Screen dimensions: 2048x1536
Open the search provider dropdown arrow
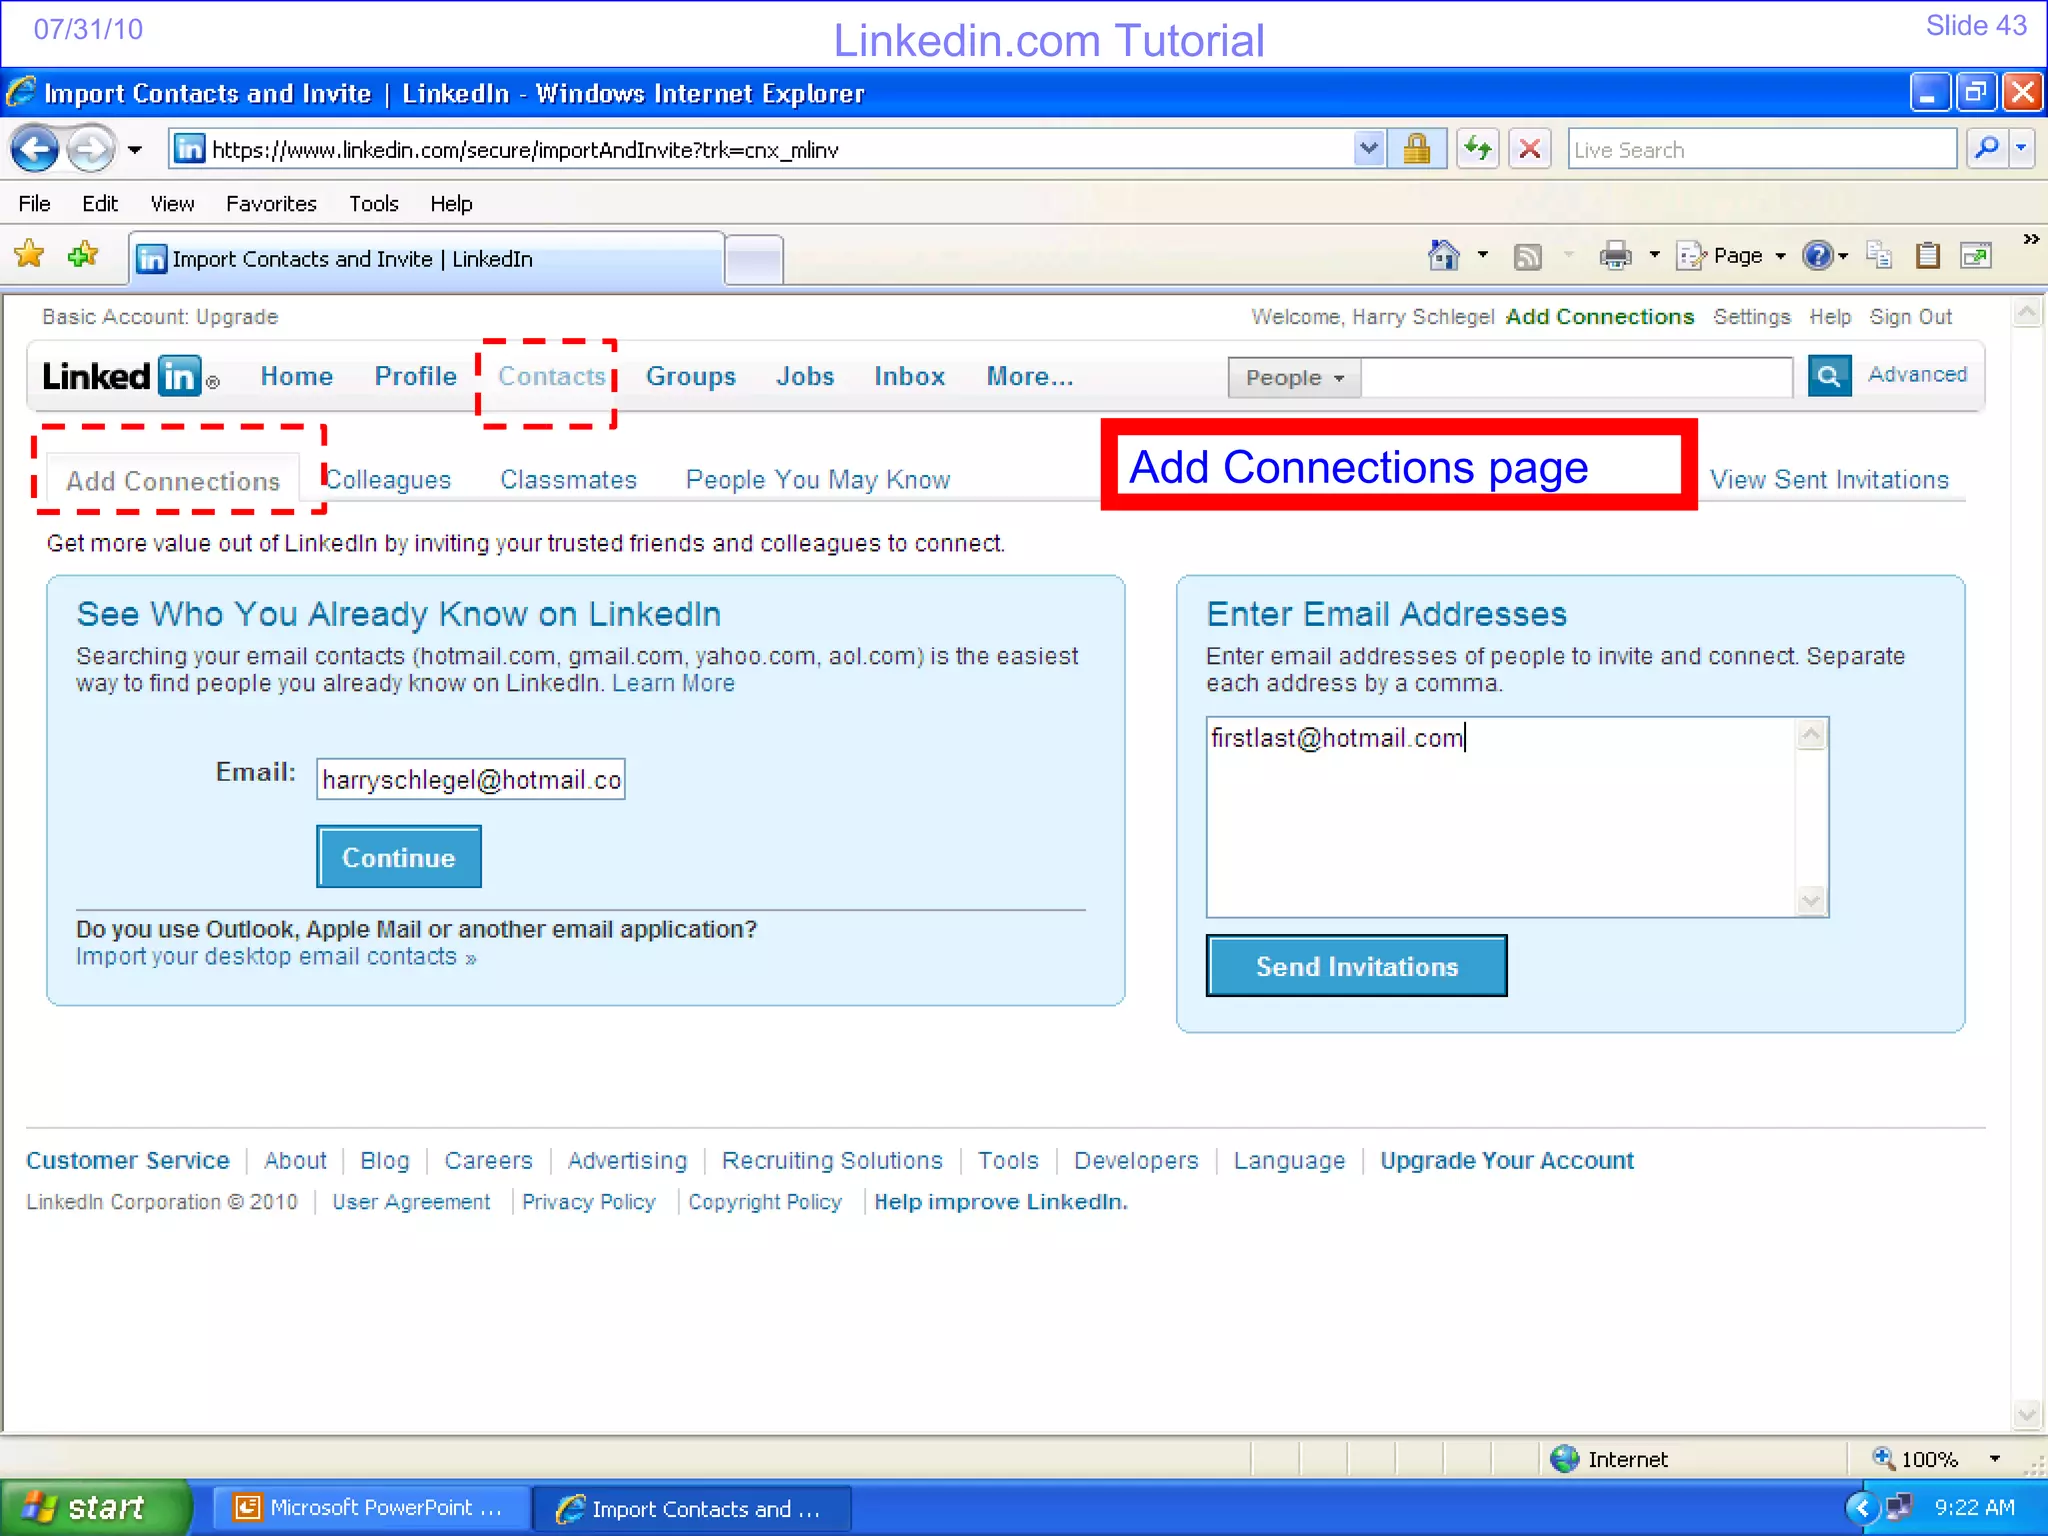click(2022, 149)
